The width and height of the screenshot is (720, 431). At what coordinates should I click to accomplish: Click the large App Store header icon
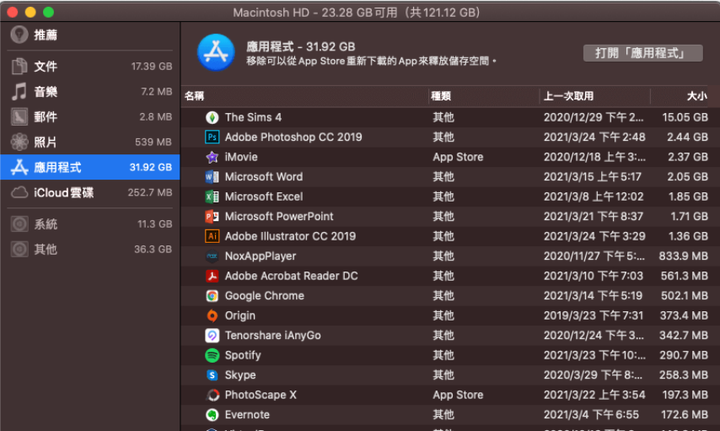(216, 52)
